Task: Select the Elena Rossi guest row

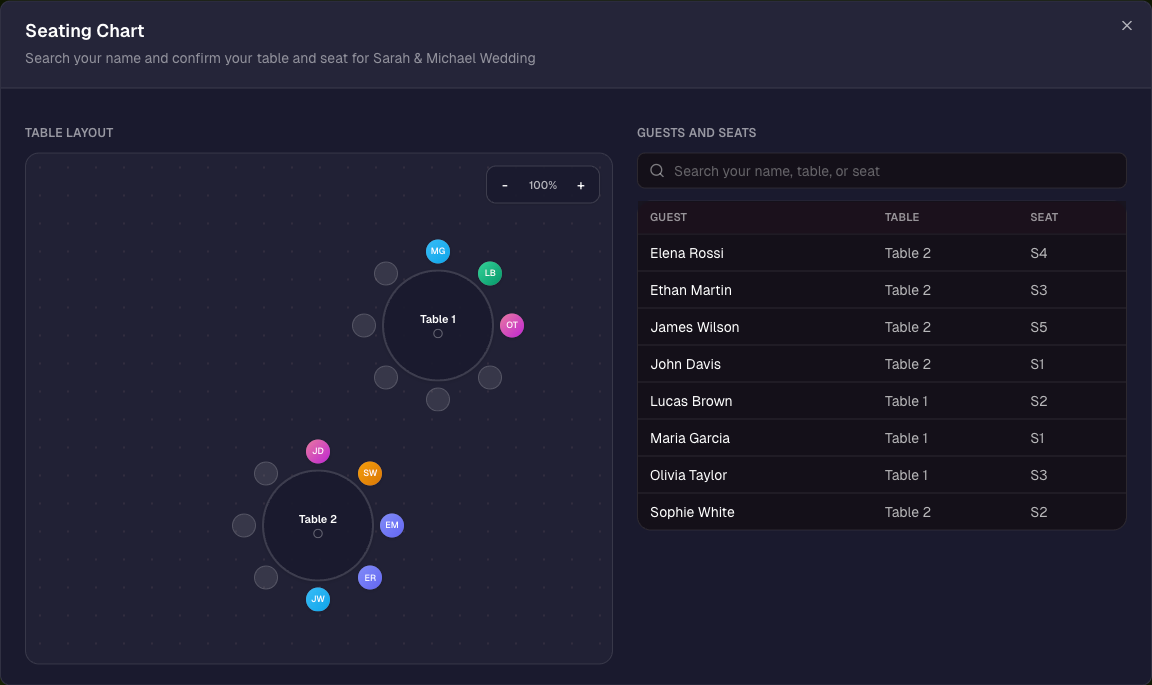Action: point(882,253)
